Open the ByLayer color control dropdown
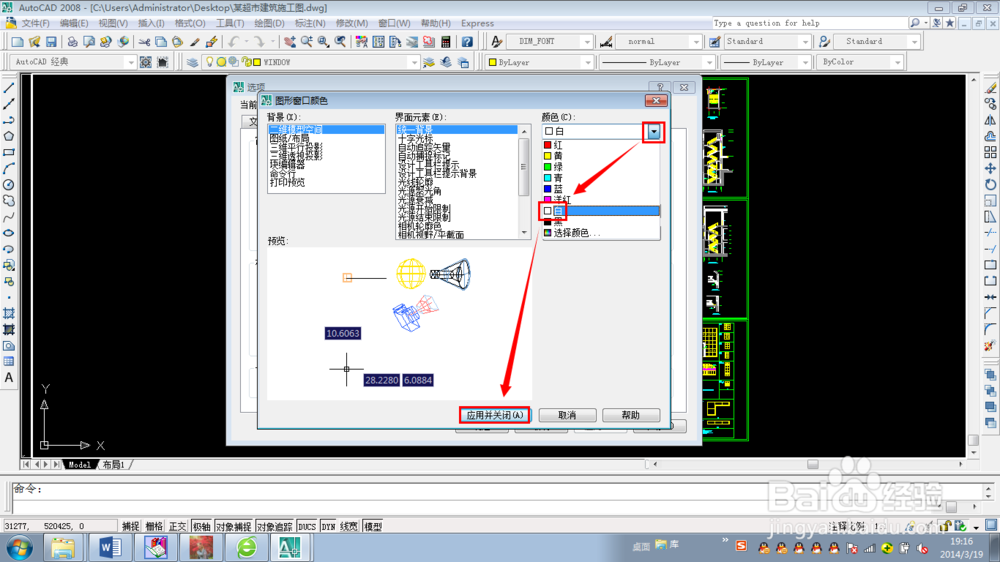1000x562 pixels. (587, 62)
